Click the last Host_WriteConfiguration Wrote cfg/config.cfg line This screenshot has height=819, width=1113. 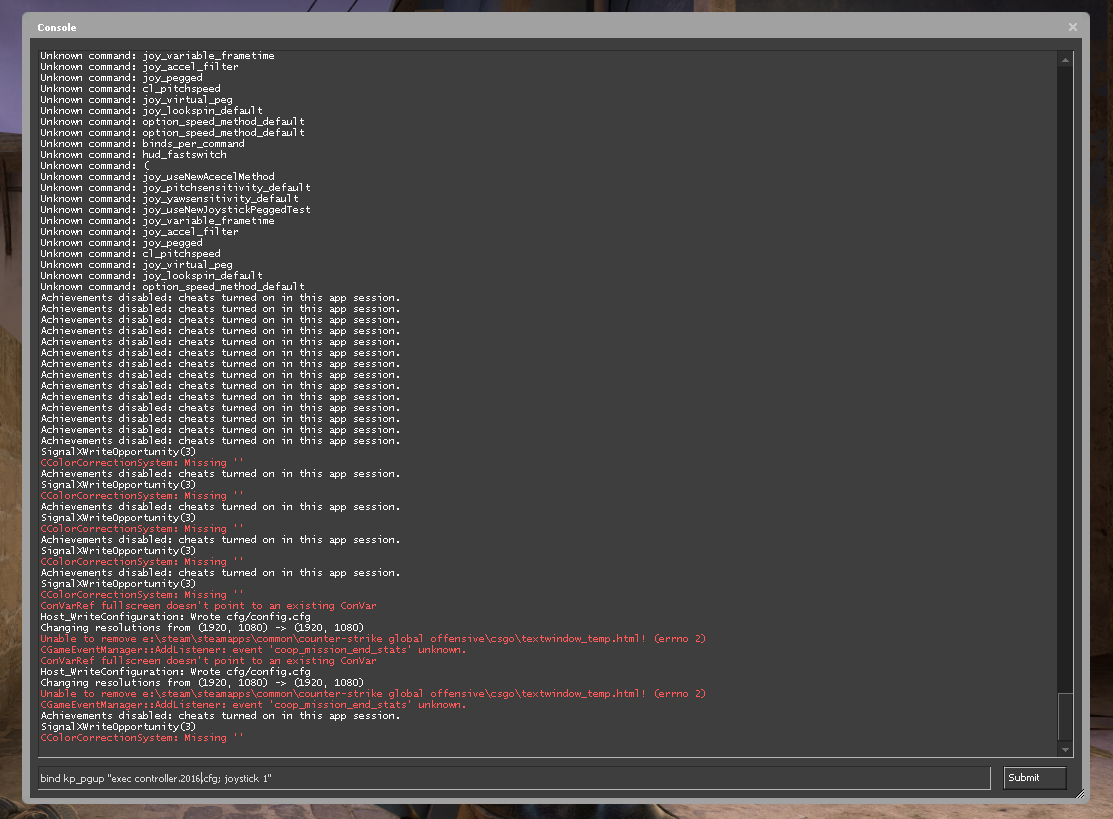click(175, 671)
